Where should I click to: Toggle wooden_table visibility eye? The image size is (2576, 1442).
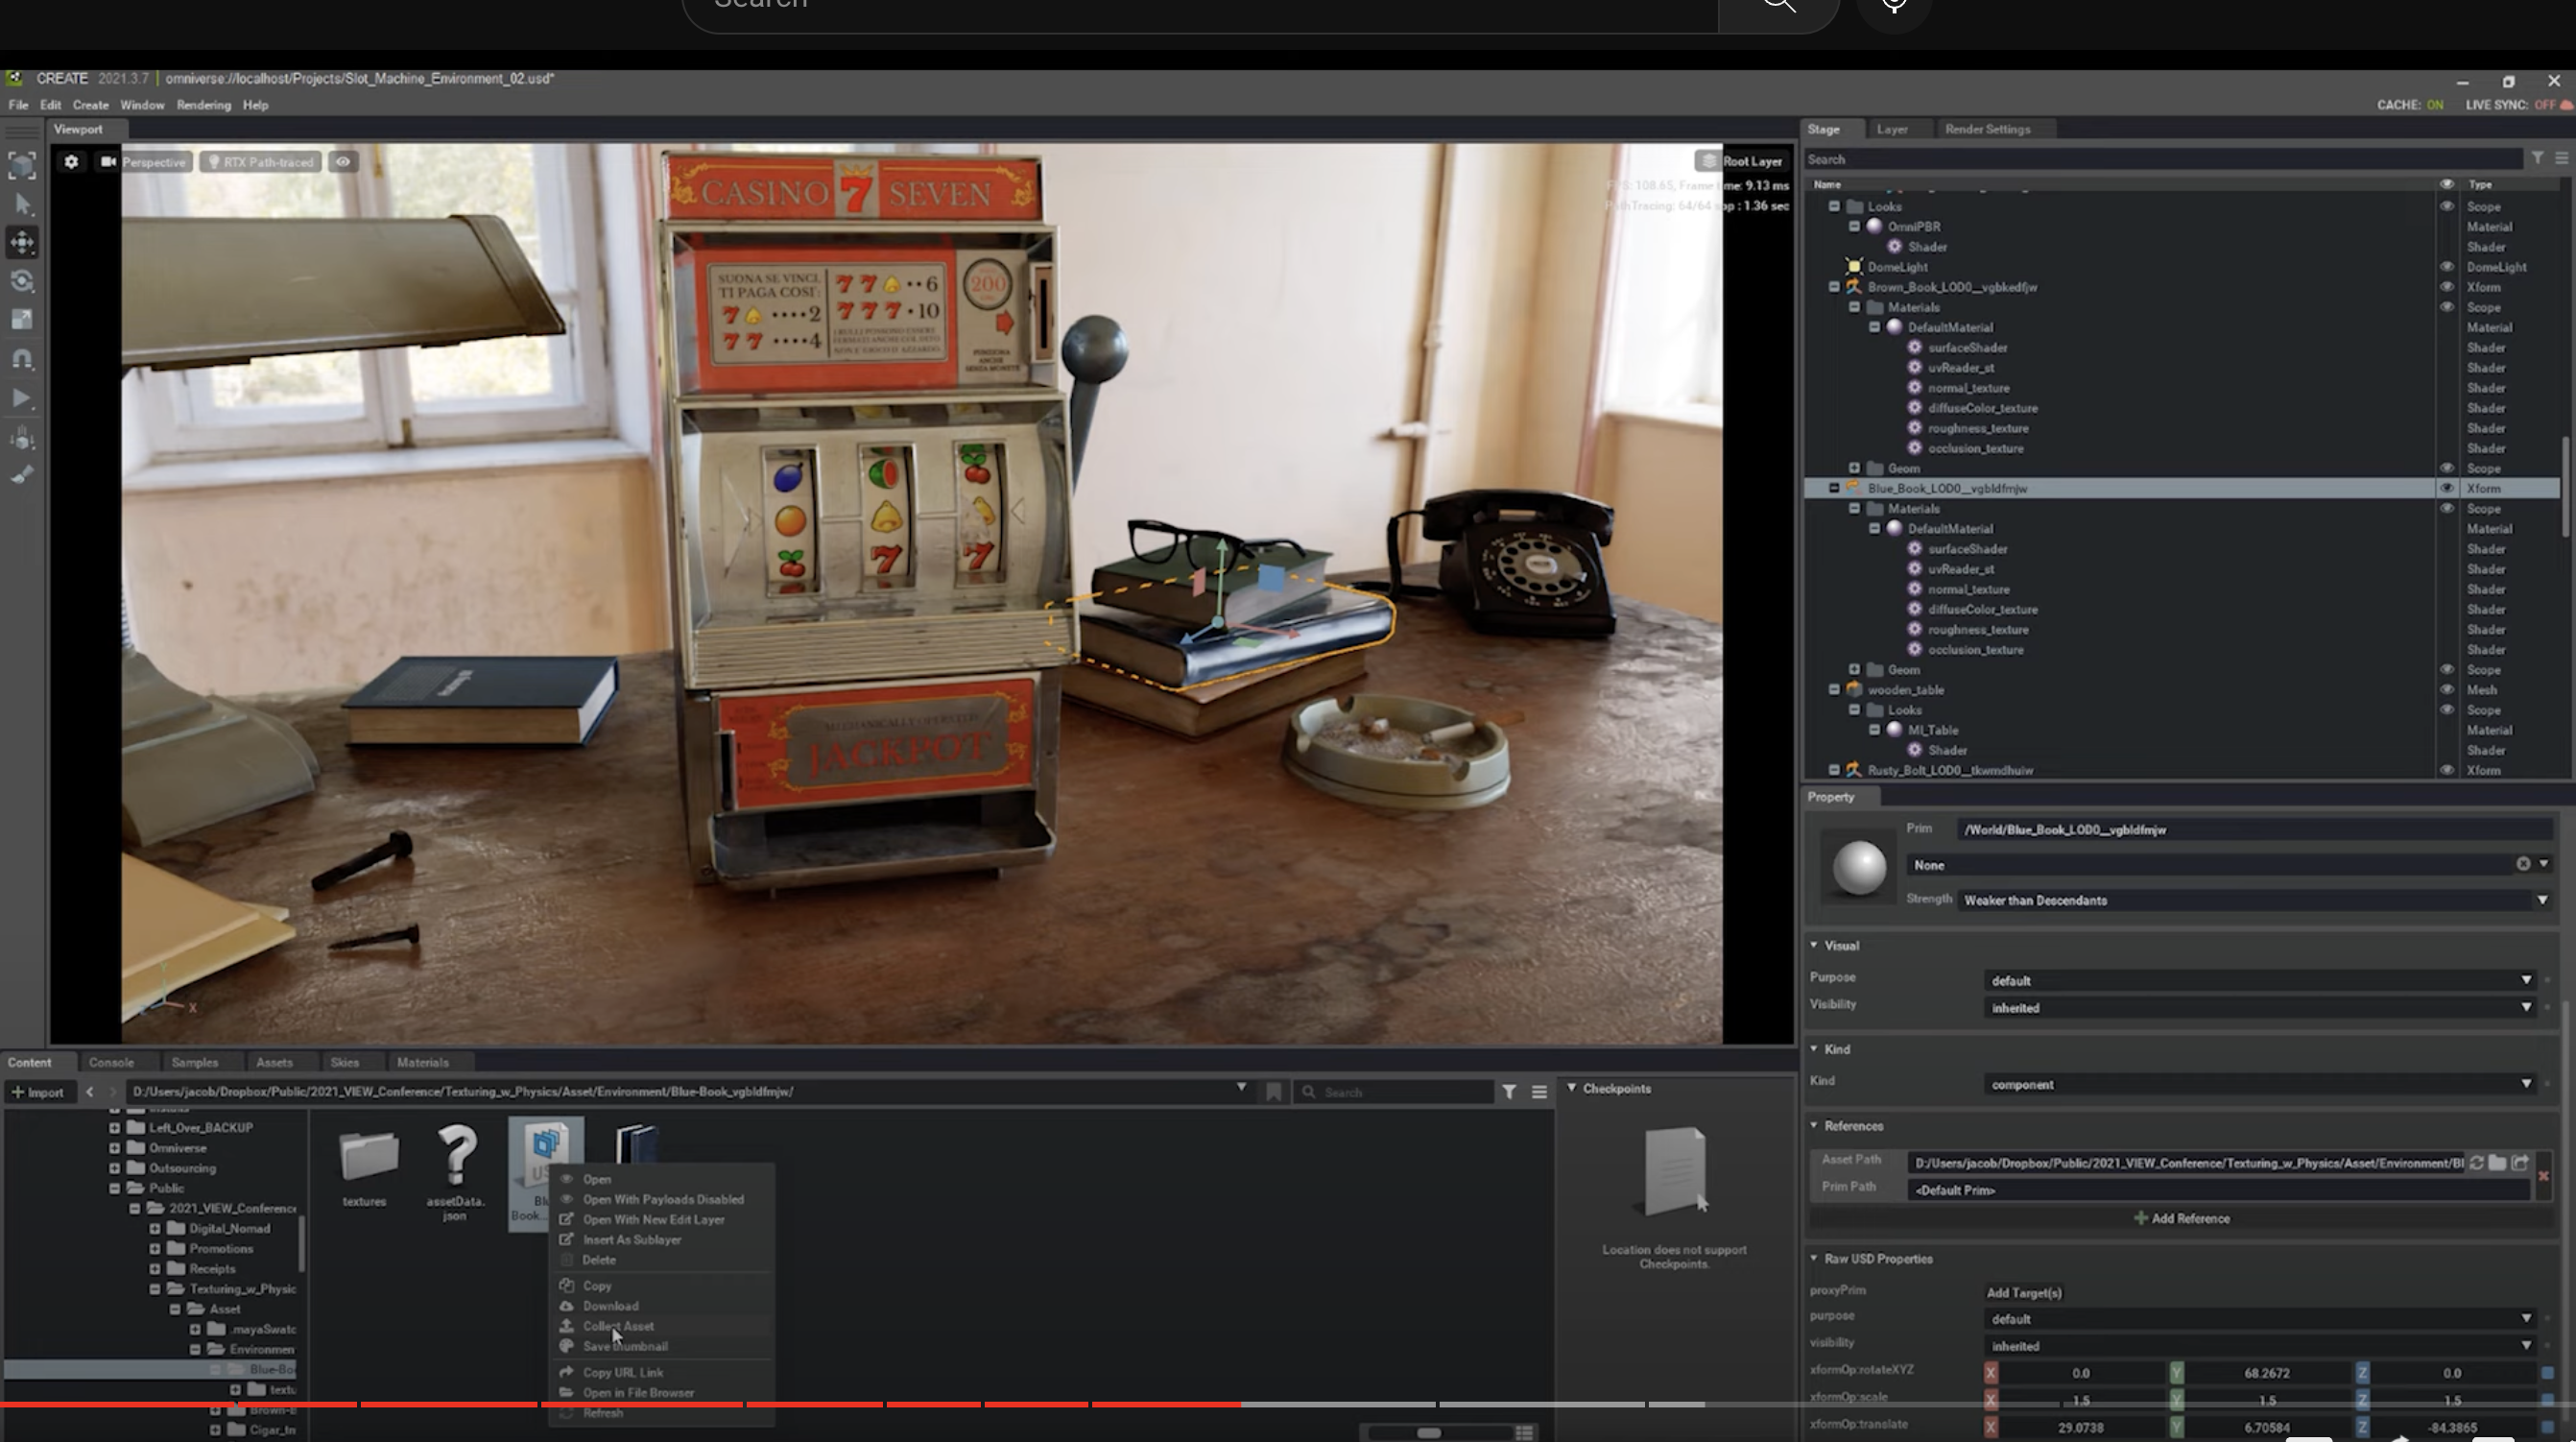[2446, 690]
